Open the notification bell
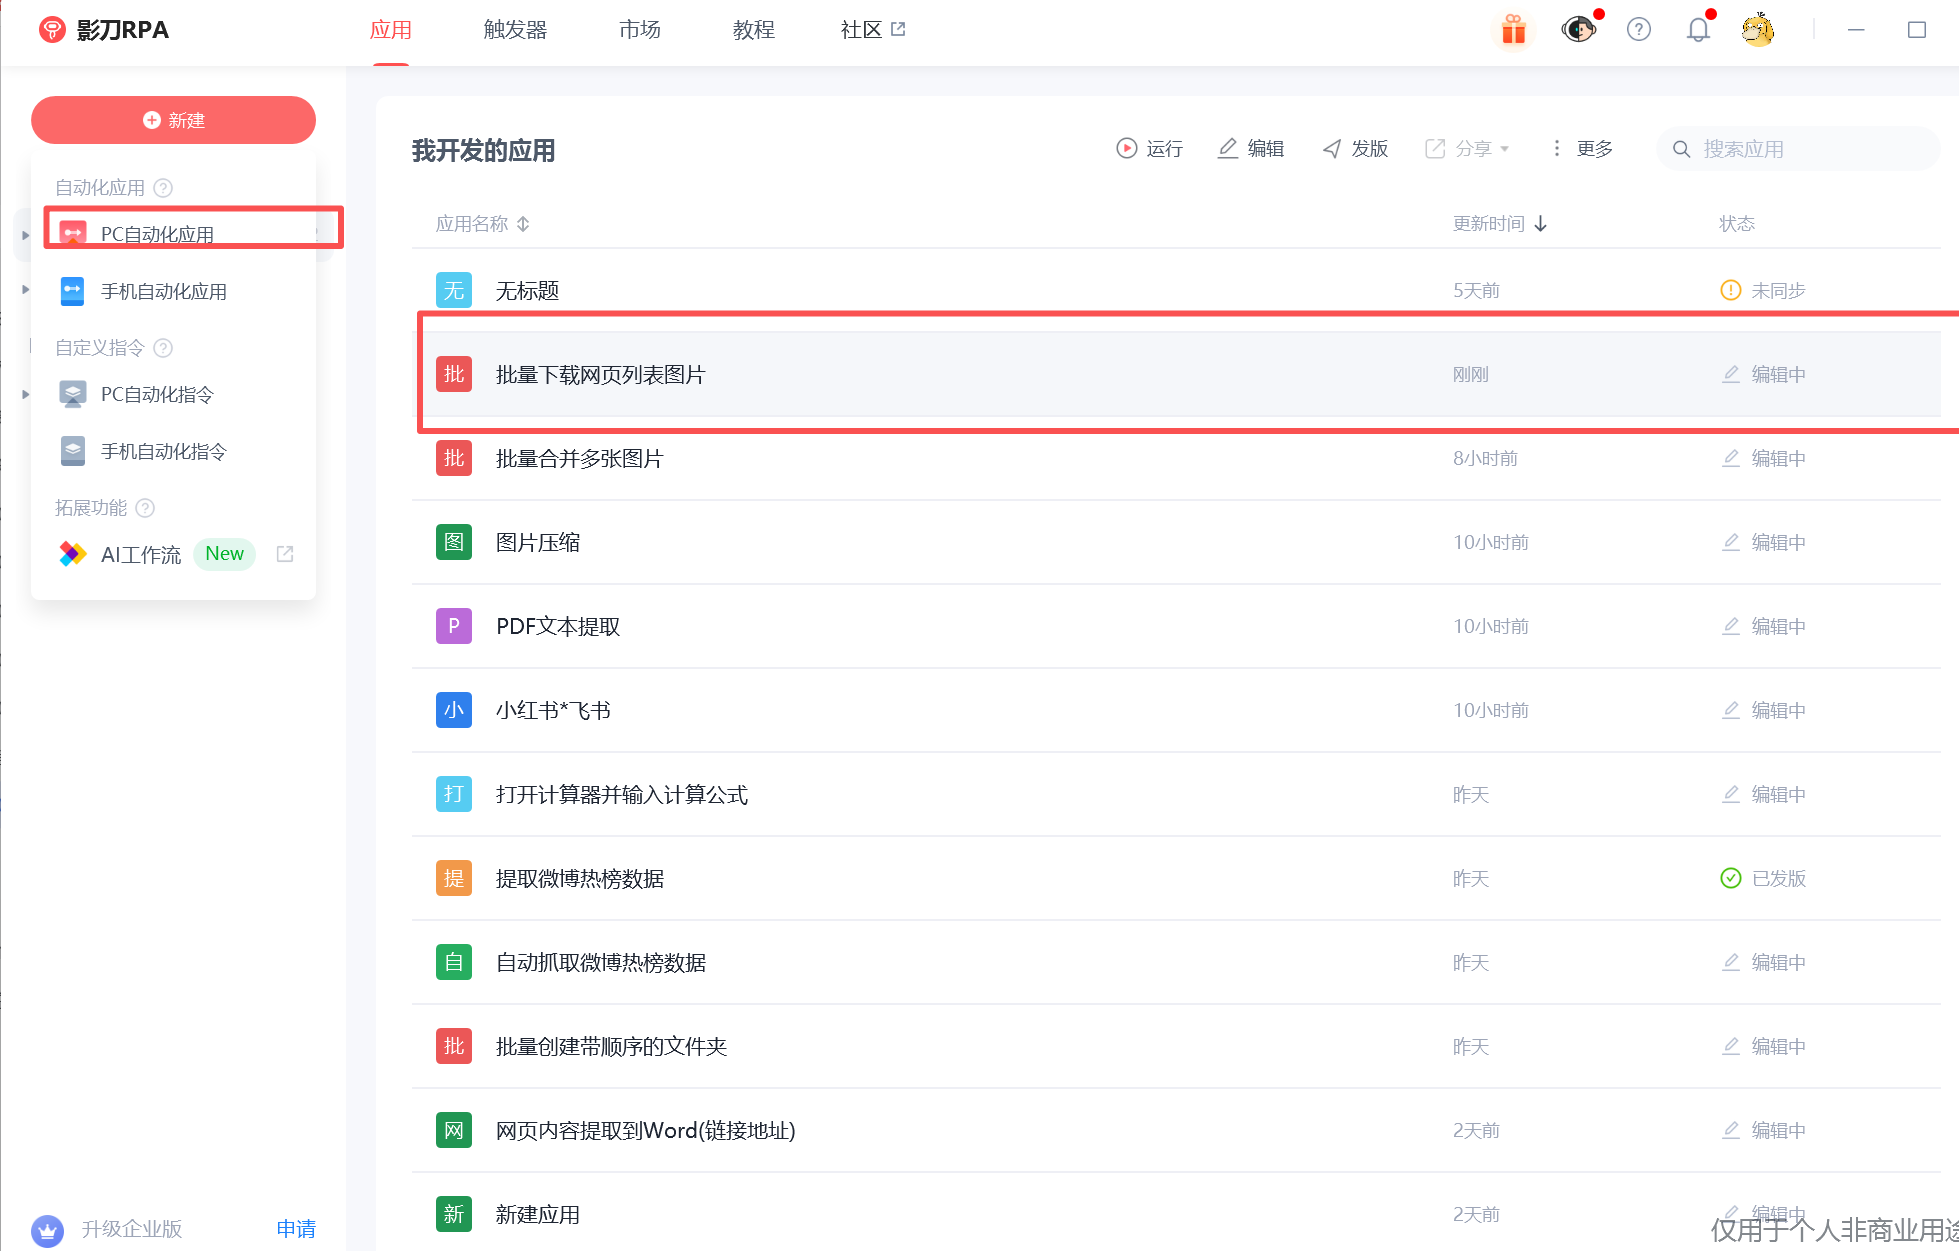The width and height of the screenshot is (1959, 1251). (1698, 30)
